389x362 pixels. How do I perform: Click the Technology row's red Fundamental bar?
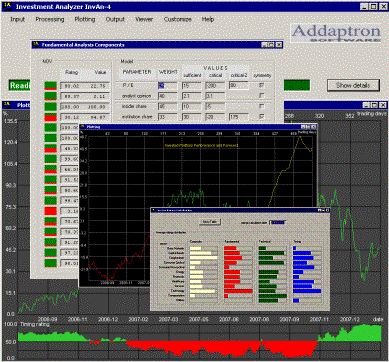(x=238, y=291)
